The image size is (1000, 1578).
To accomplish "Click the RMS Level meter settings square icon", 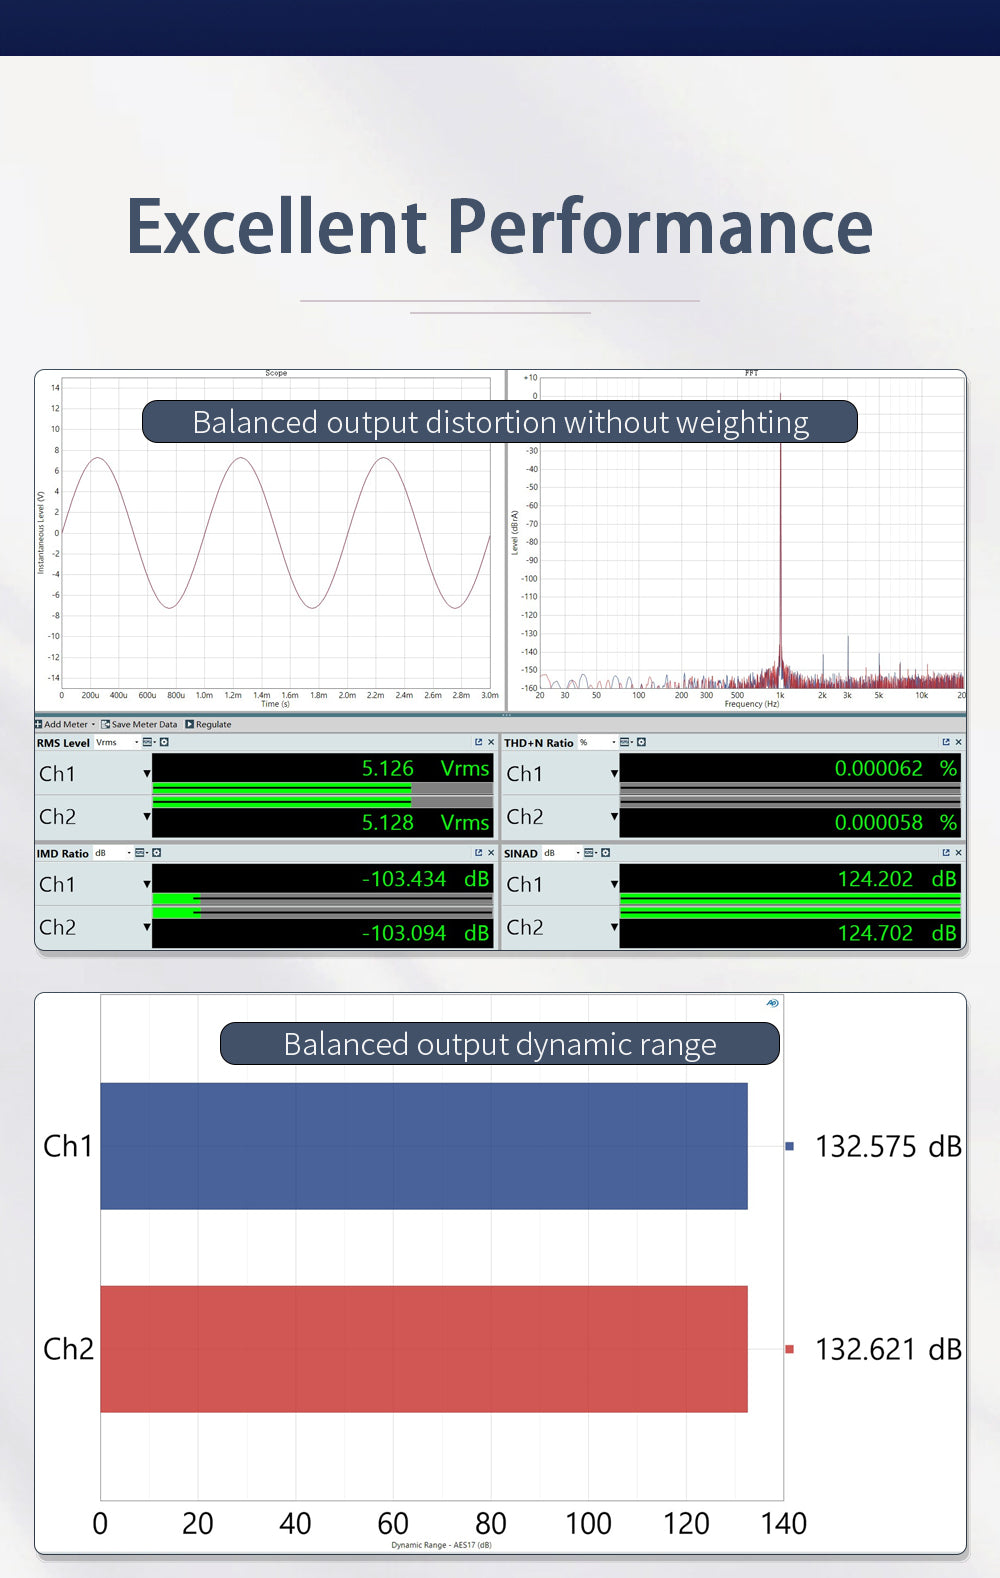I will click(164, 742).
